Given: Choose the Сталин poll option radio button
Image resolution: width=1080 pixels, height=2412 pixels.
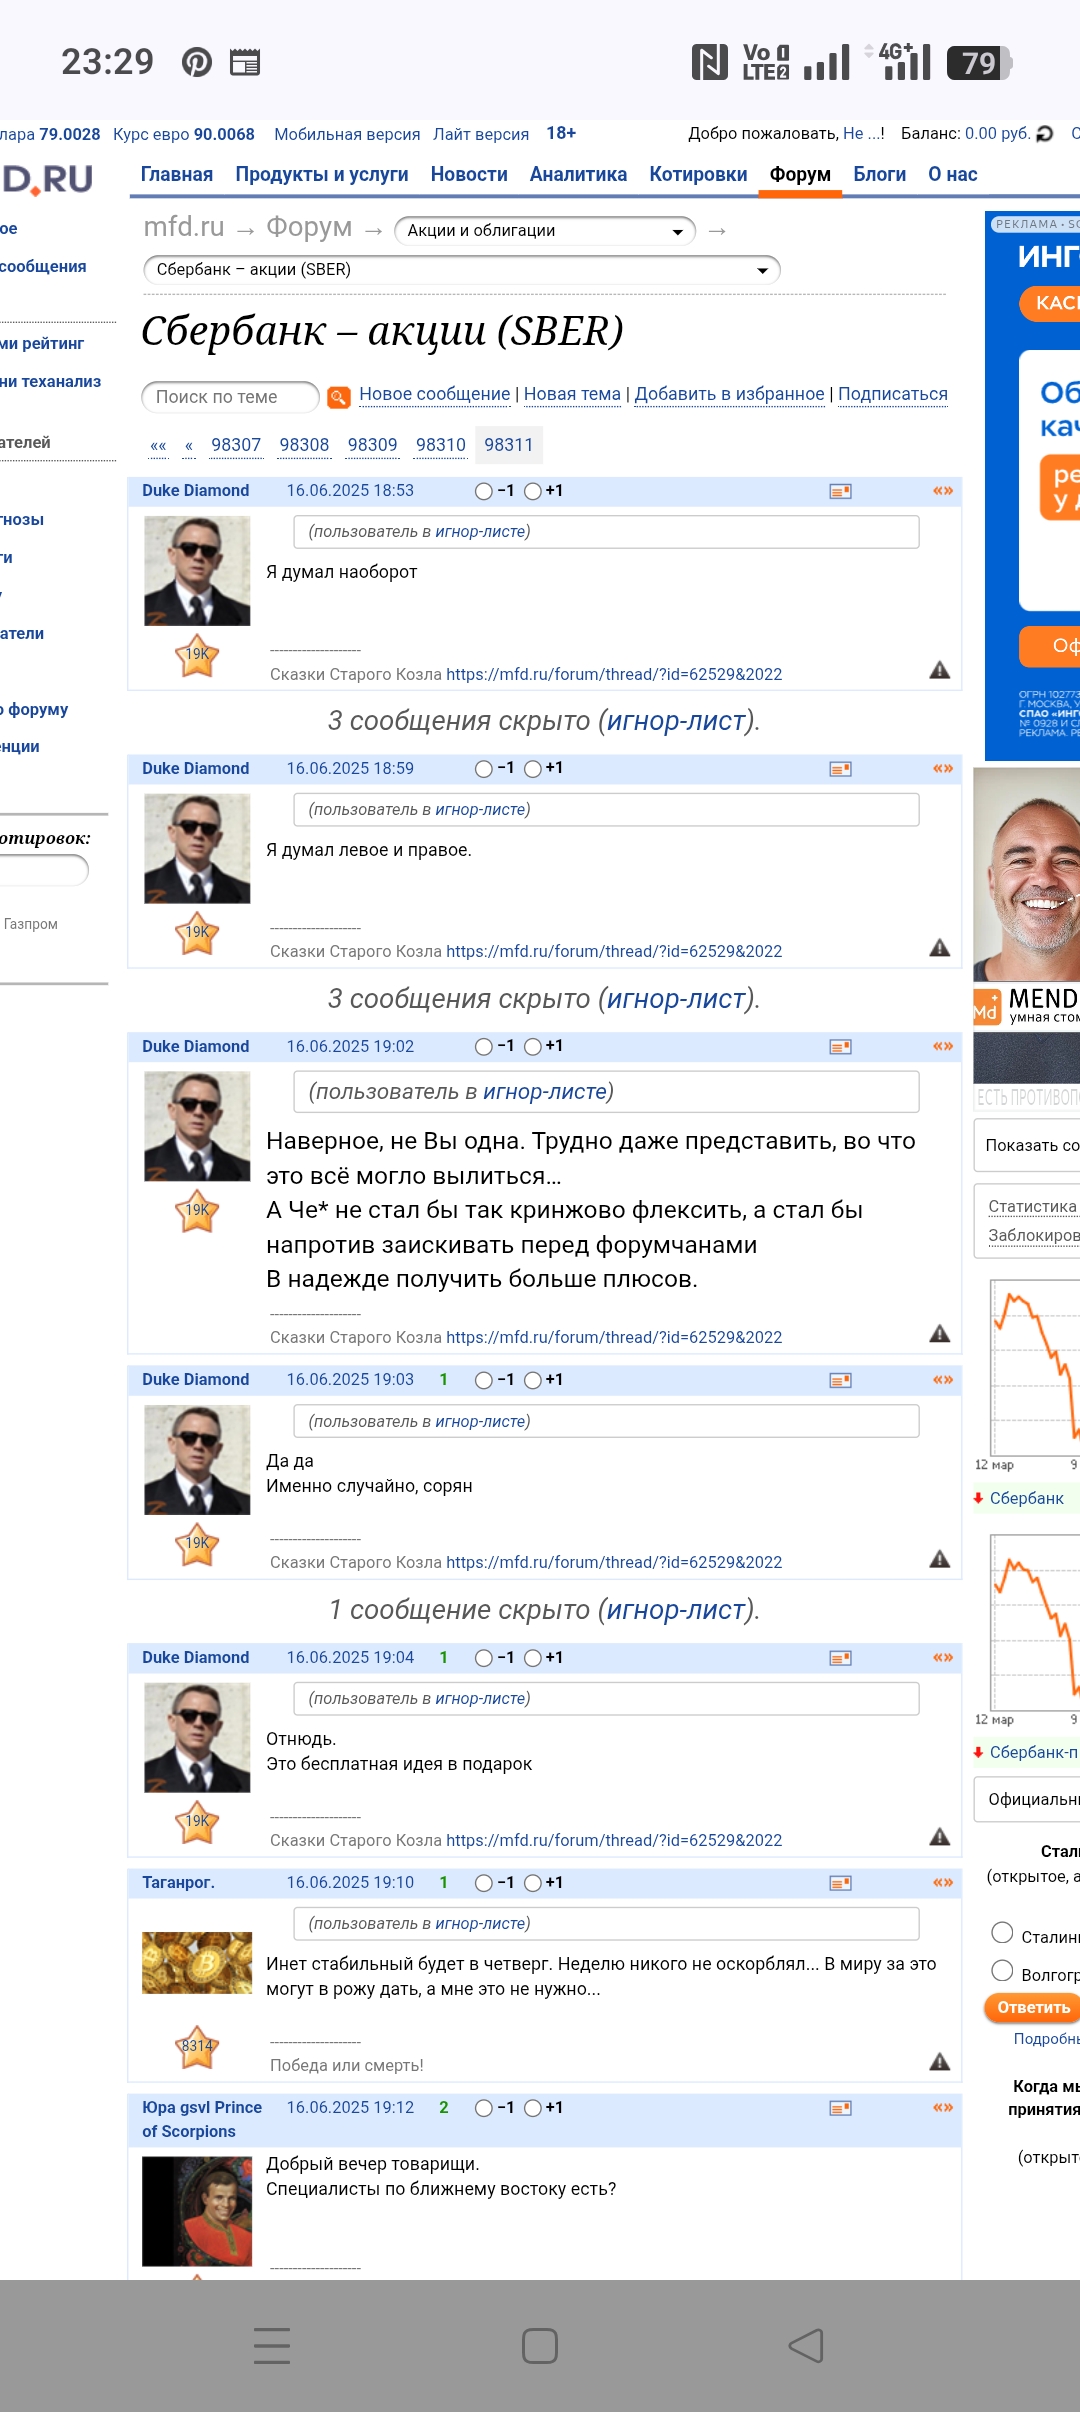Looking at the screenshot, I should (1002, 1933).
